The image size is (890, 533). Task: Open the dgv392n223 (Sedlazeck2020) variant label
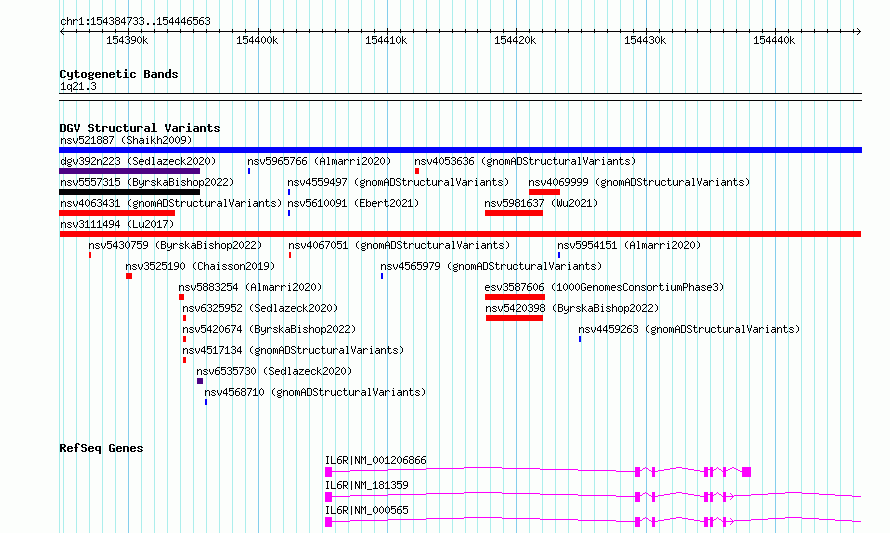pos(138,161)
